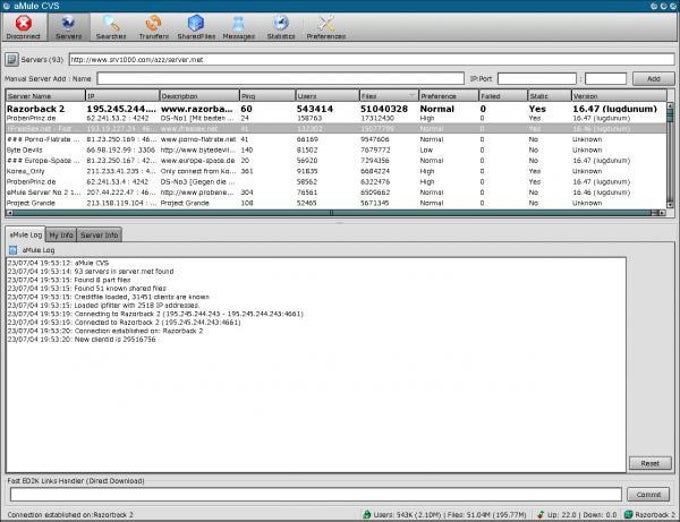The height and width of the screenshot is (522, 680).
Task: Sort by Description column header
Action: pyautogui.click(x=199, y=96)
